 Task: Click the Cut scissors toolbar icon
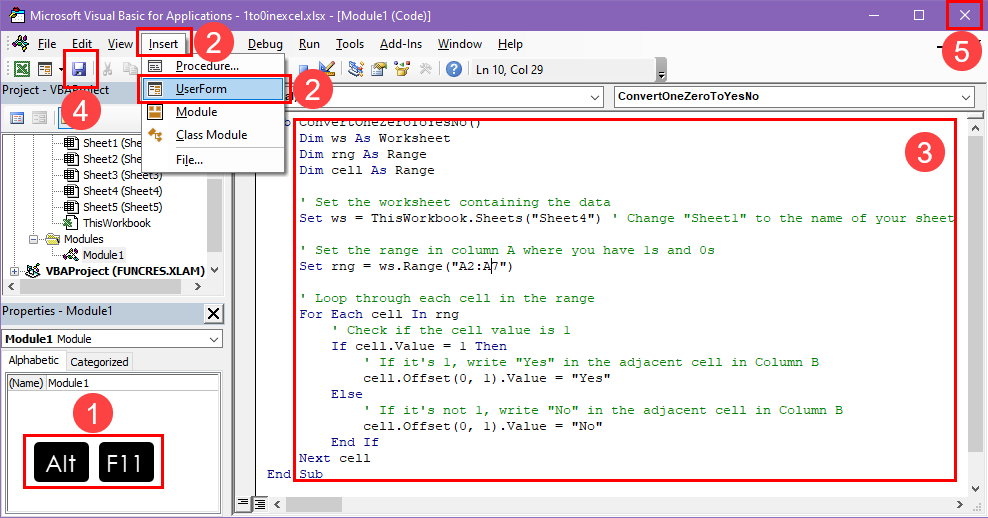click(108, 69)
